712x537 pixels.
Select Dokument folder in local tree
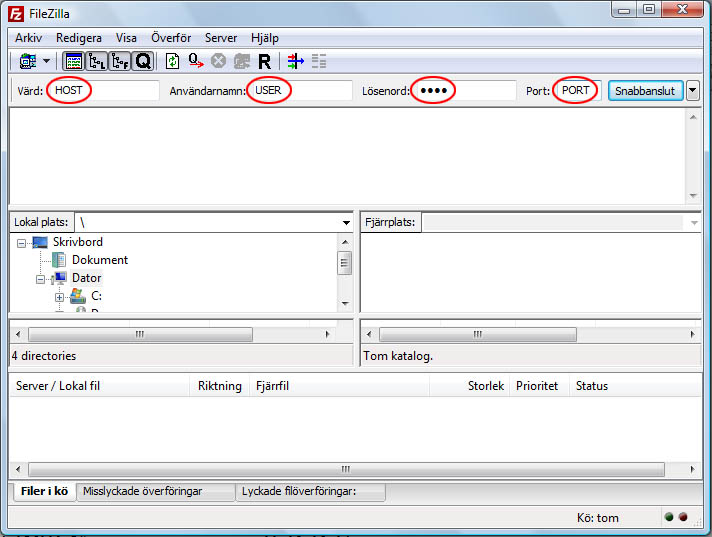(x=100, y=260)
